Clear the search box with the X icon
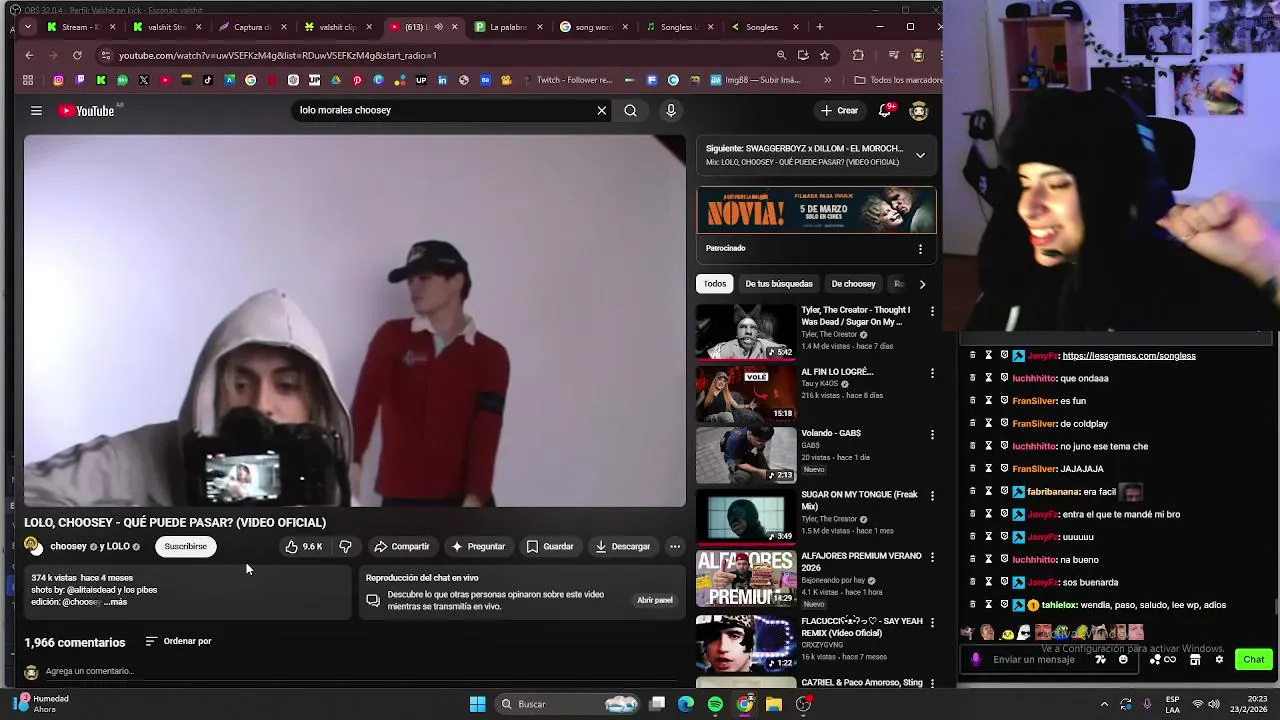1280x720 pixels. coord(601,110)
